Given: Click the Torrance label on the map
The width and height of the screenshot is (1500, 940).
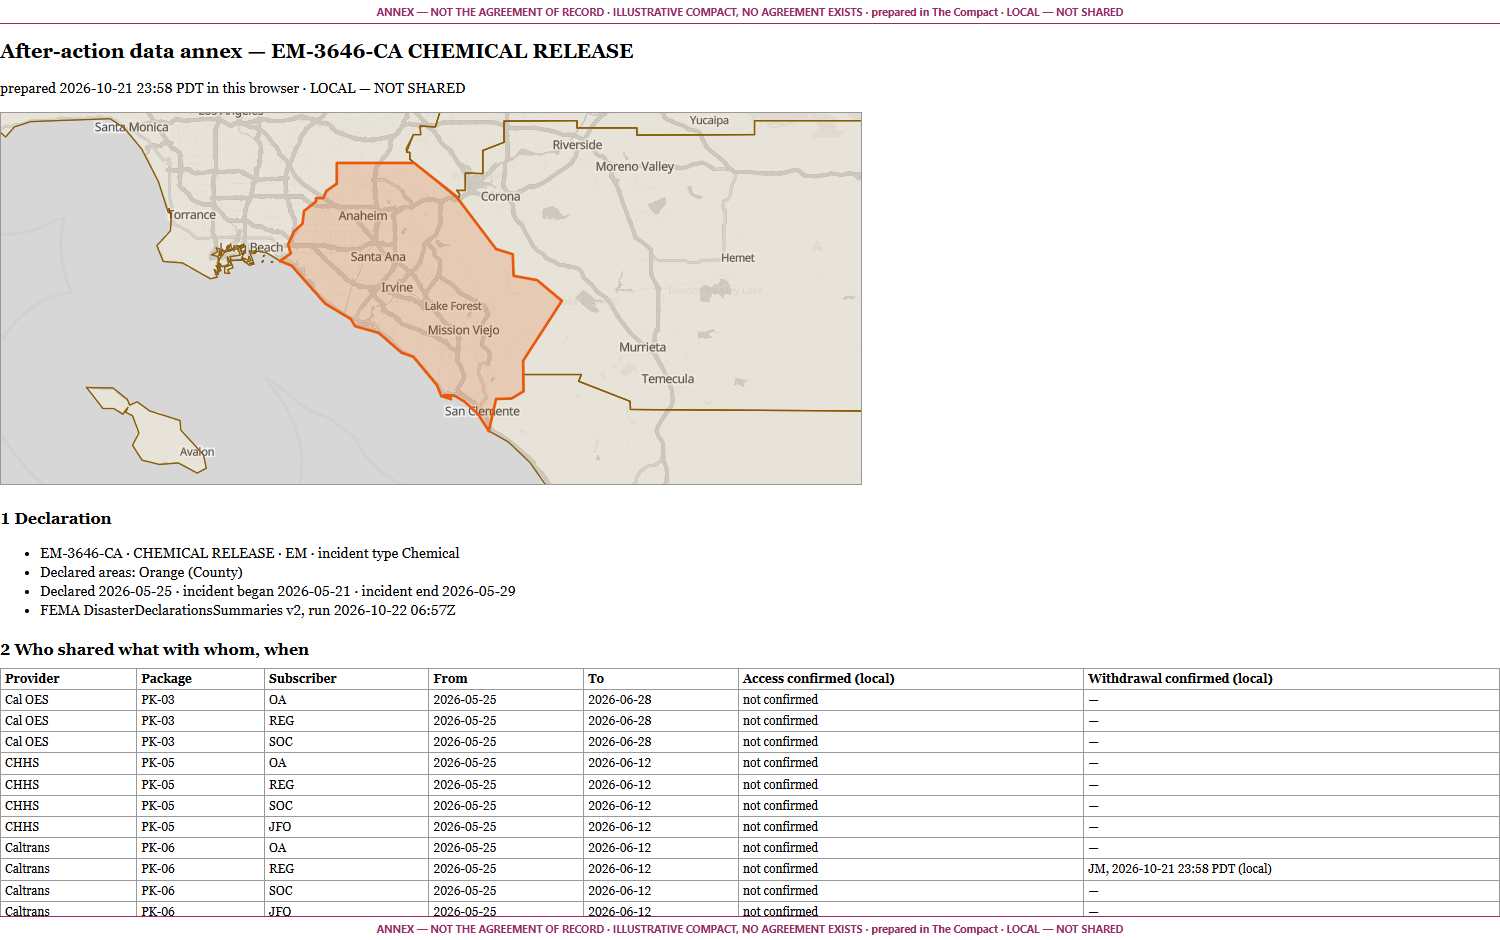Looking at the screenshot, I should [x=191, y=215].
